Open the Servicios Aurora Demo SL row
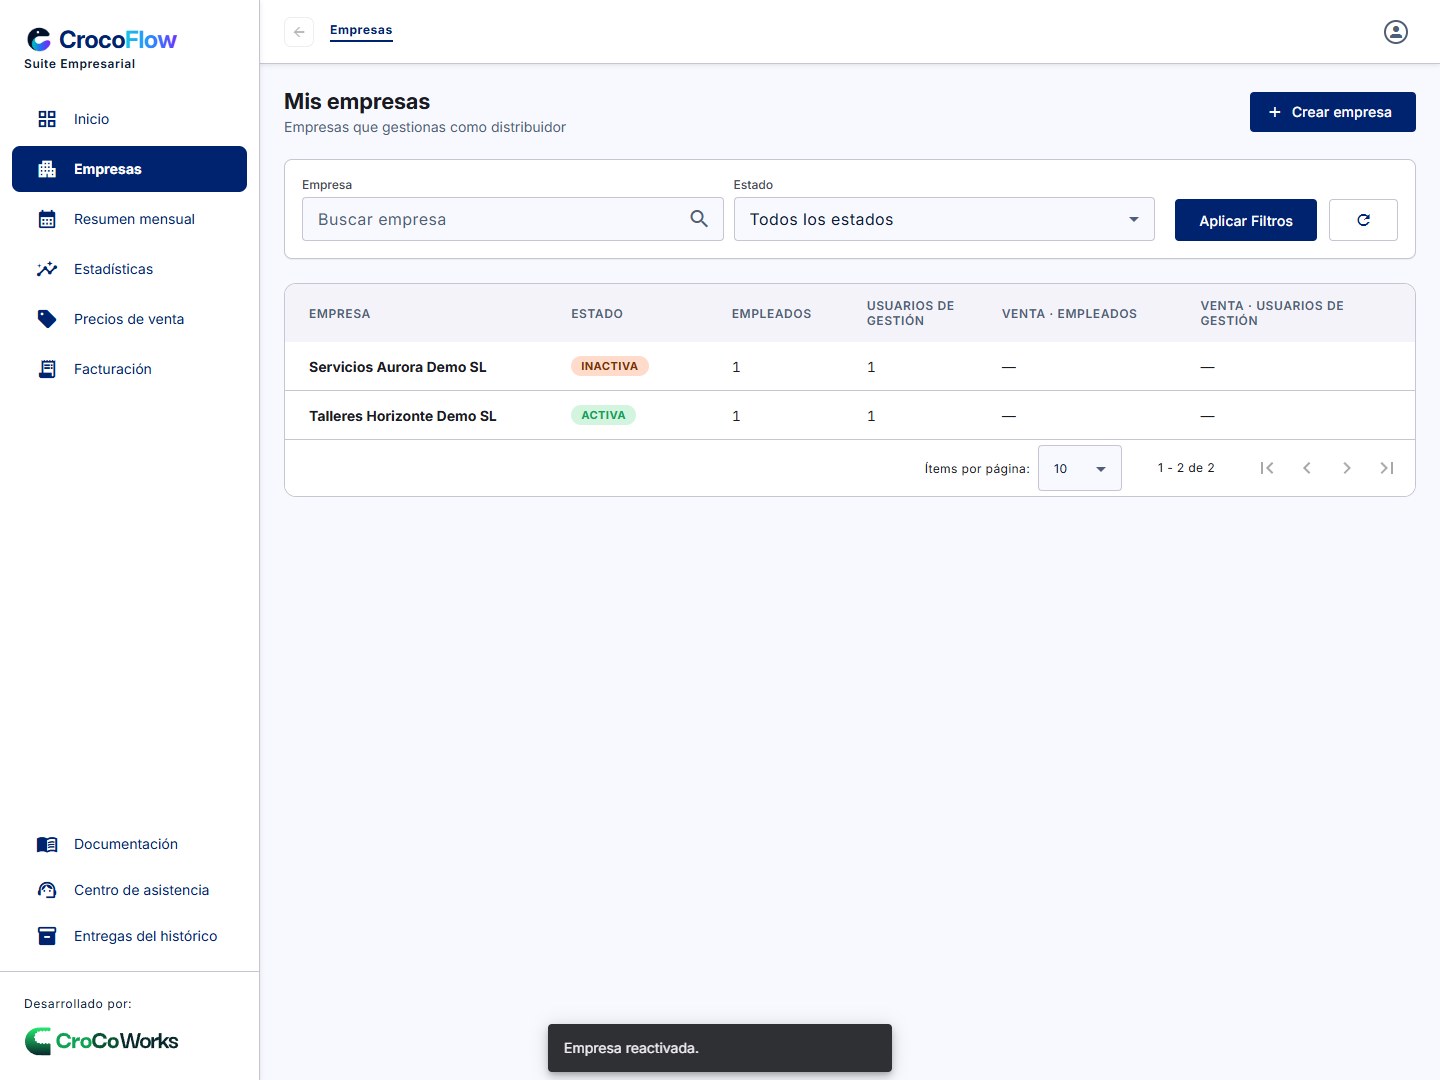The height and width of the screenshot is (1080, 1440). [x=850, y=366]
